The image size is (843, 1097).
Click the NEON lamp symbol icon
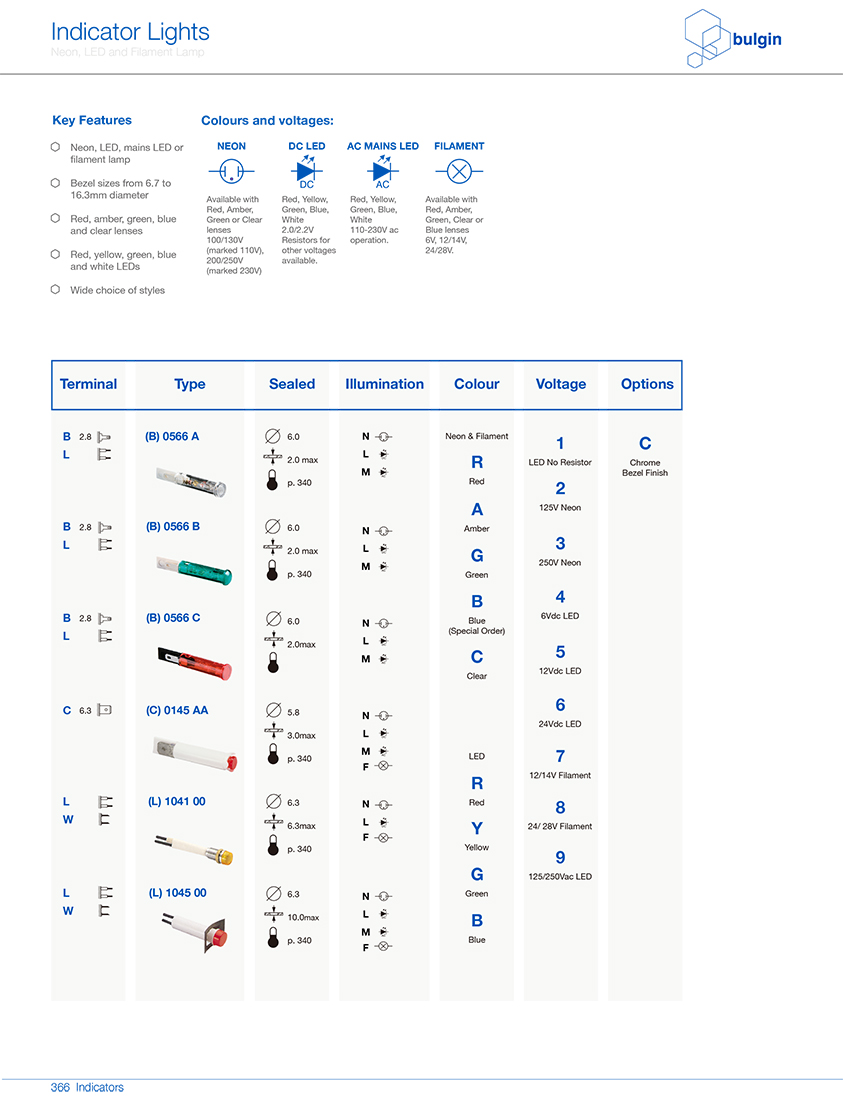pos(231,172)
